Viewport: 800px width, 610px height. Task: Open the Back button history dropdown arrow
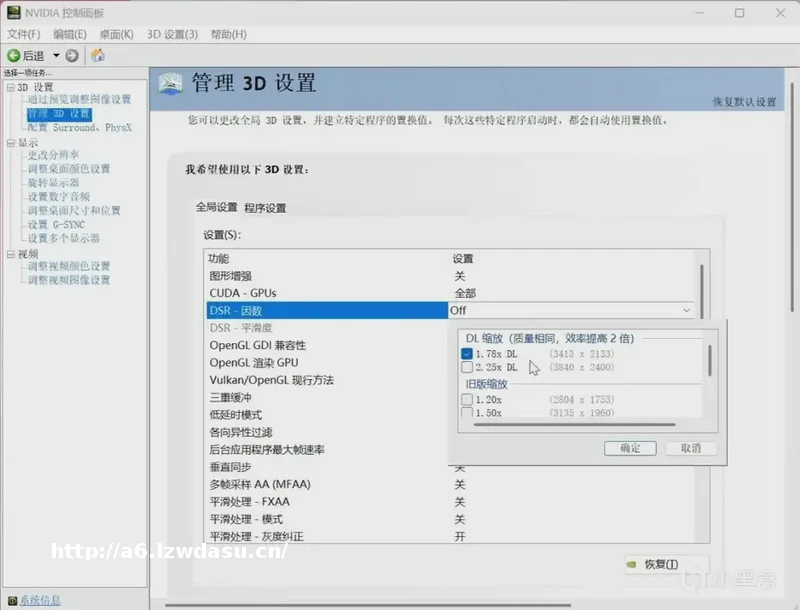coord(56,56)
